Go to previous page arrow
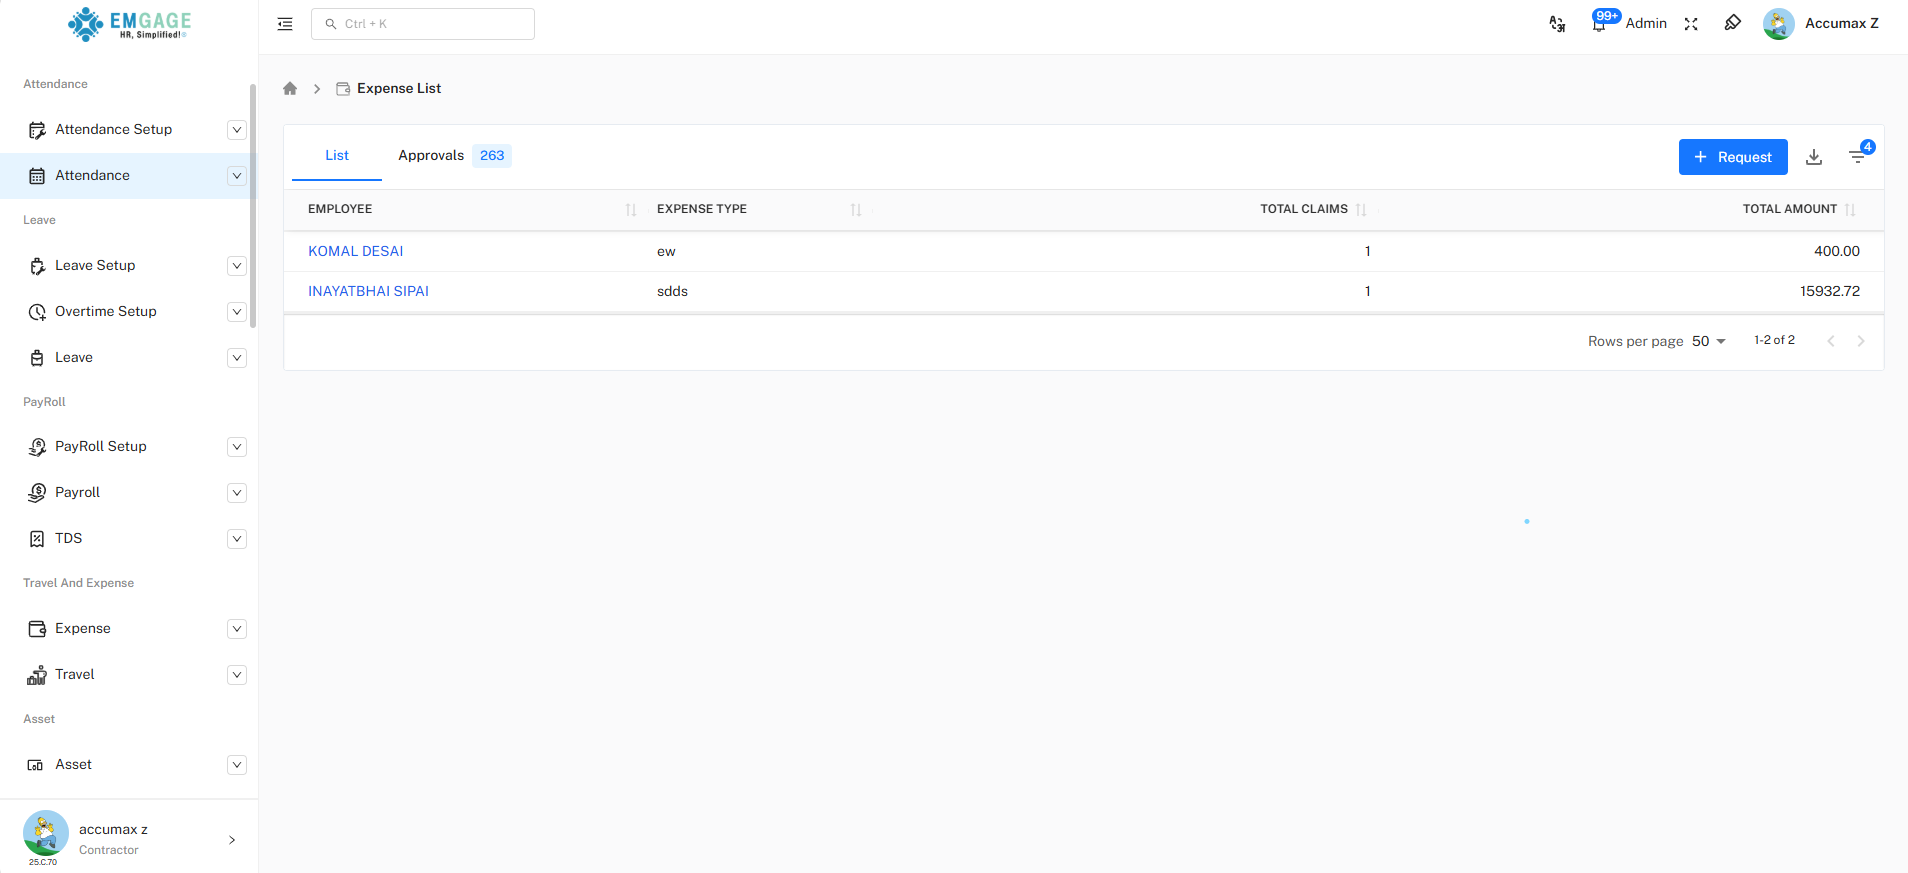The width and height of the screenshot is (1908, 873). (1831, 341)
